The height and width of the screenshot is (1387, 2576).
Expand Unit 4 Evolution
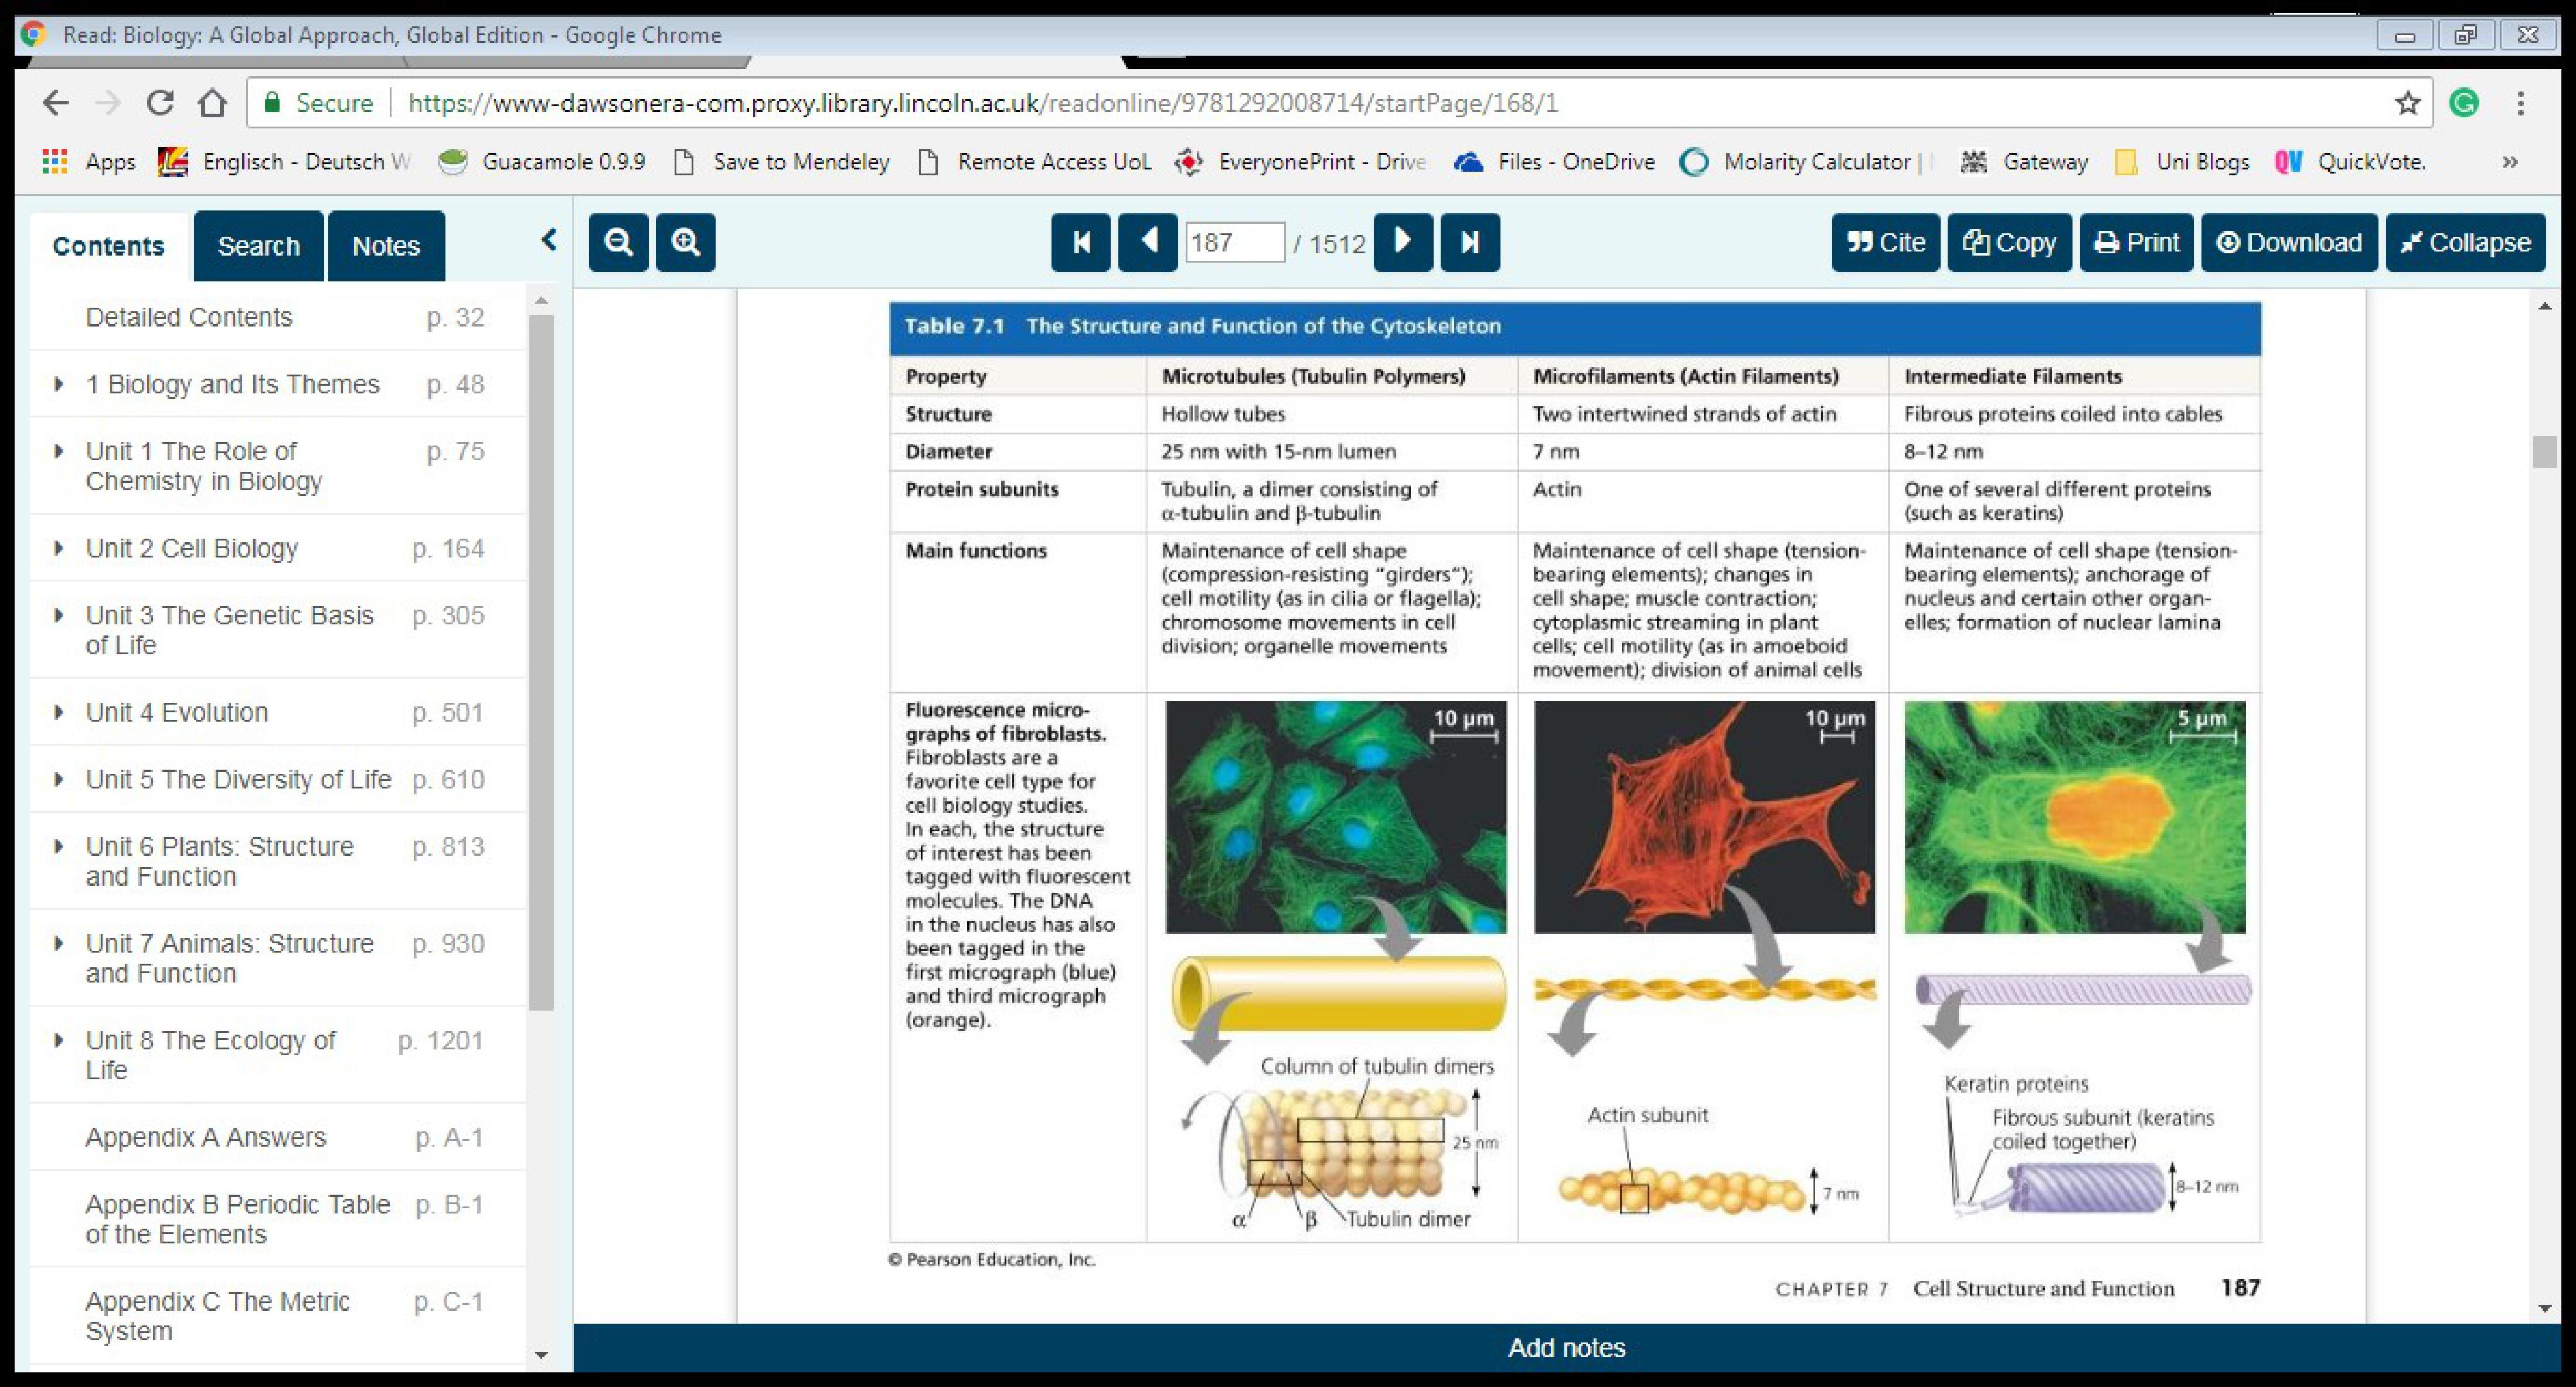tap(59, 712)
